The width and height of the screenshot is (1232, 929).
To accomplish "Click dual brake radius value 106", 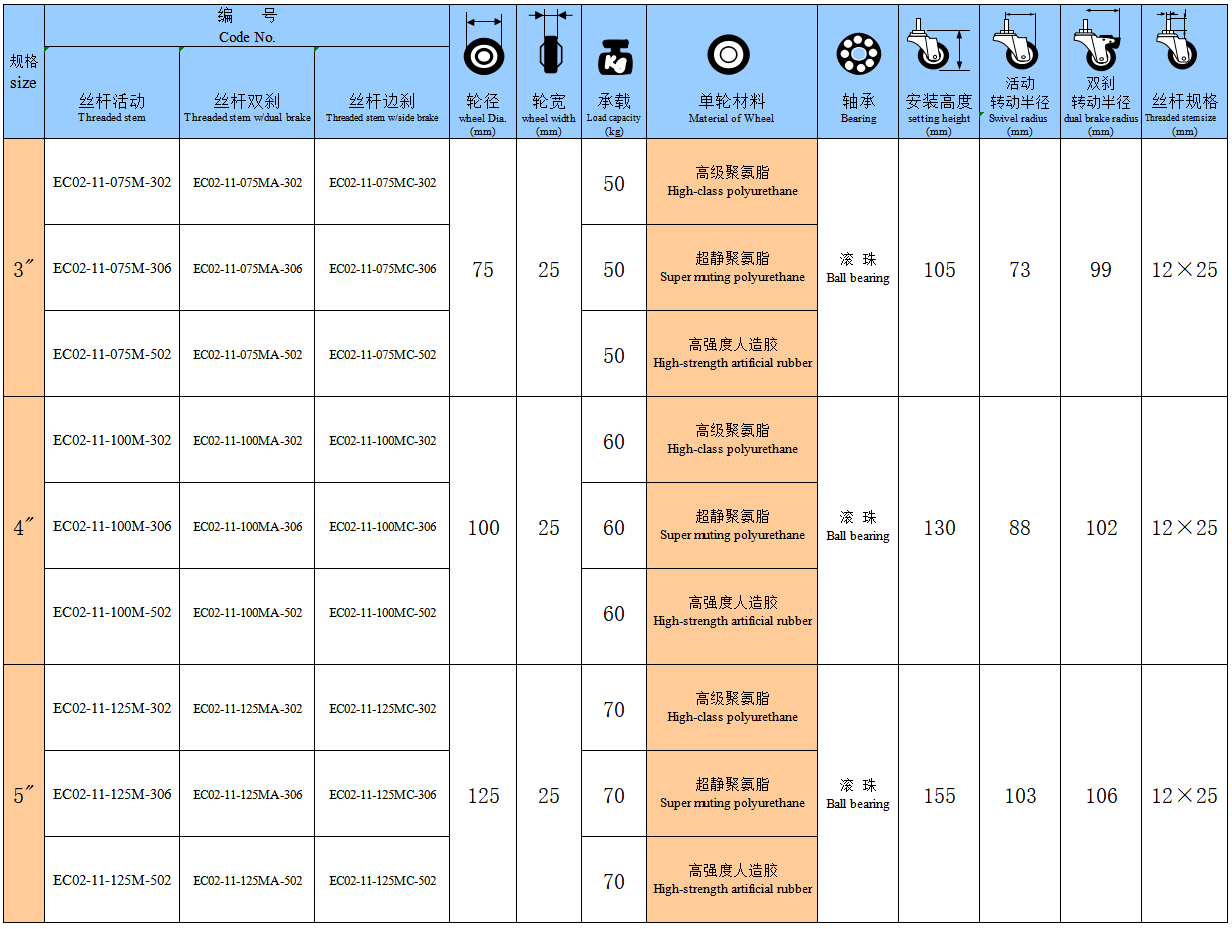I will (1101, 796).
